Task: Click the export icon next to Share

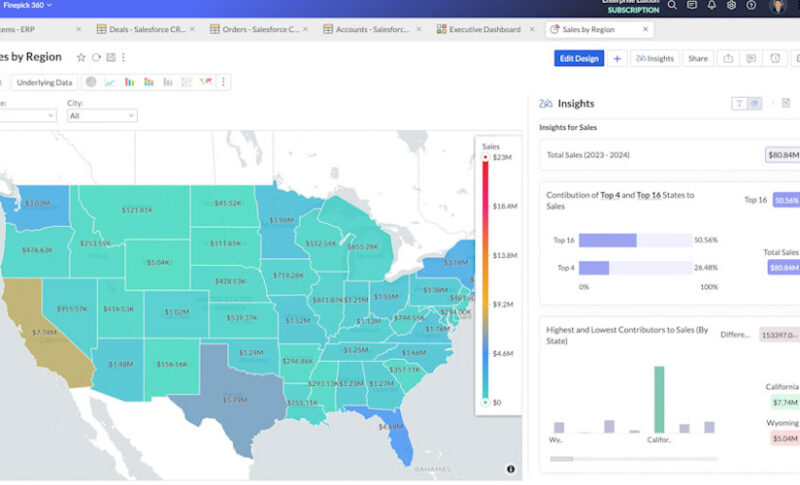Action: pos(728,58)
